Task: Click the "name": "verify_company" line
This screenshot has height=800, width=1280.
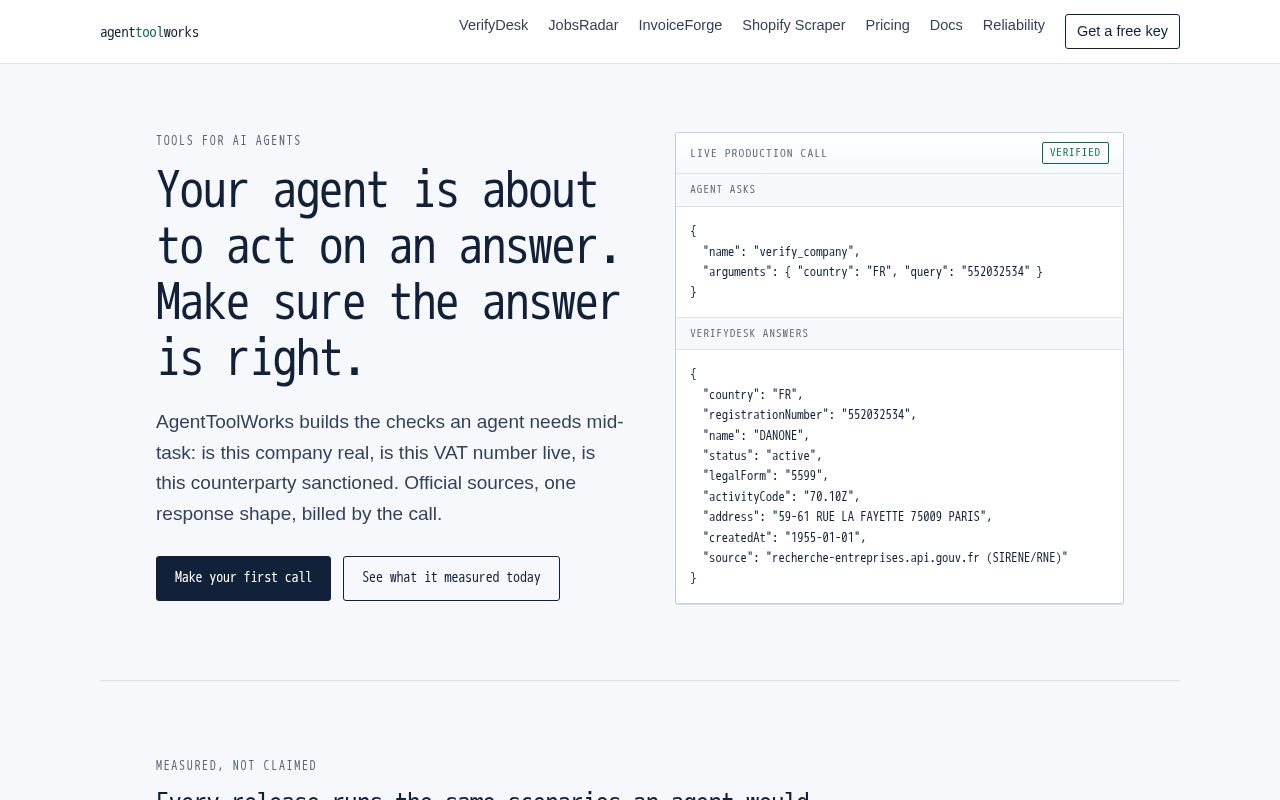Action: click(781, 252)
